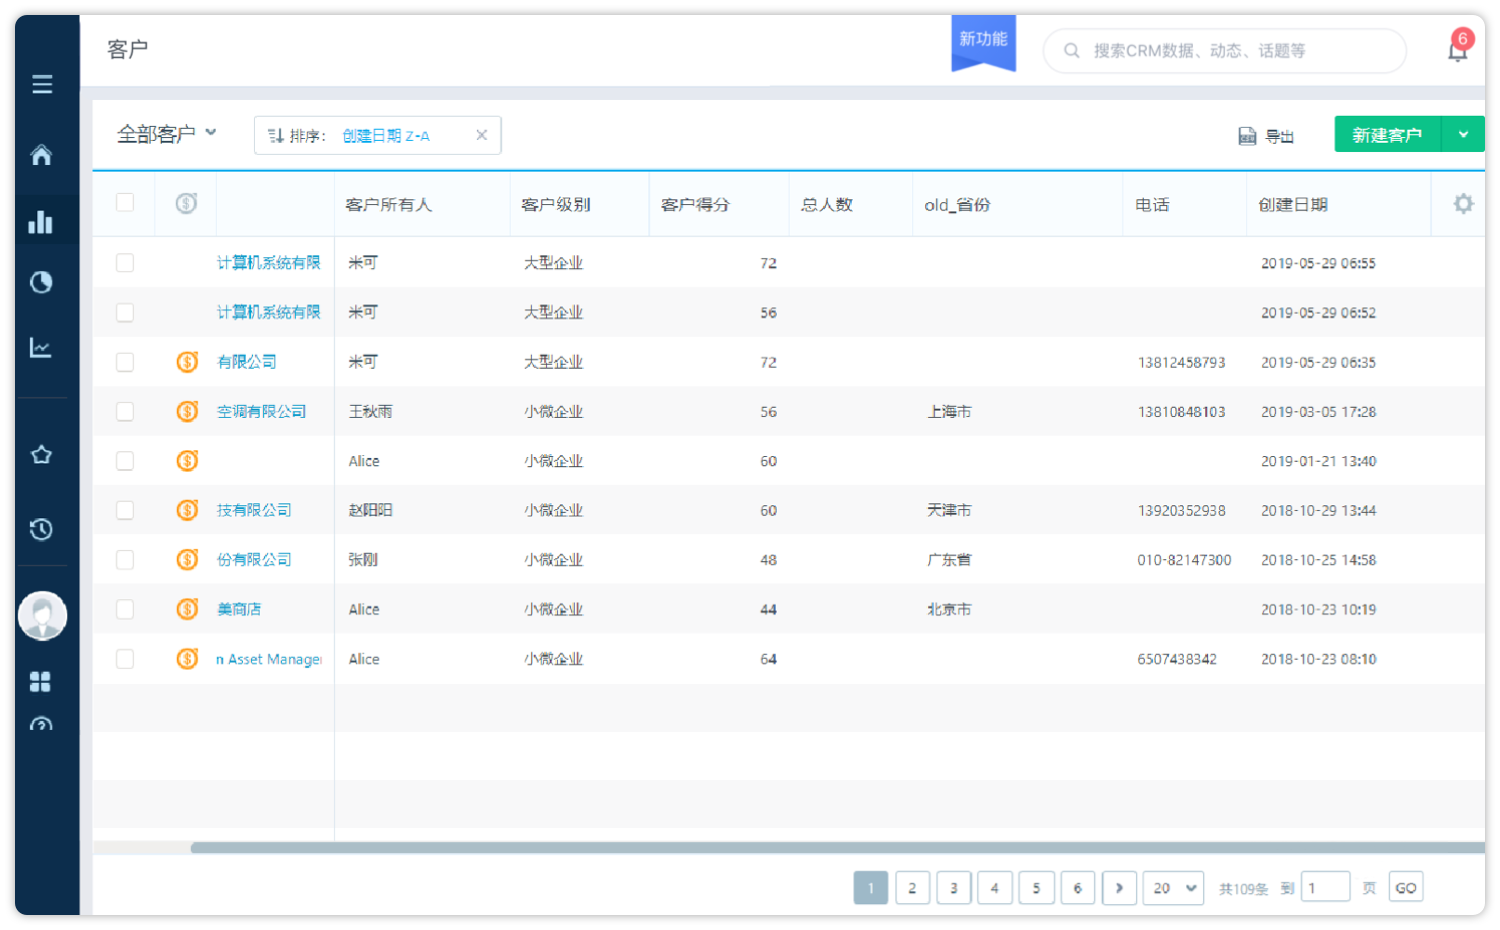Select checkbox for 份有限公司 row
The width and height of the screenshot is (1500, 930).
tap(125, 559)
